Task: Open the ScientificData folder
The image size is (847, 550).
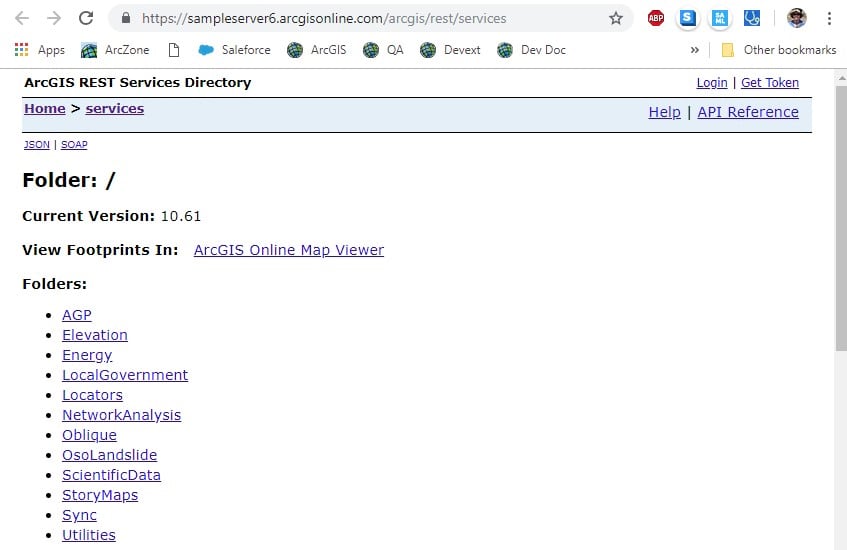Action: coord(111,475)
